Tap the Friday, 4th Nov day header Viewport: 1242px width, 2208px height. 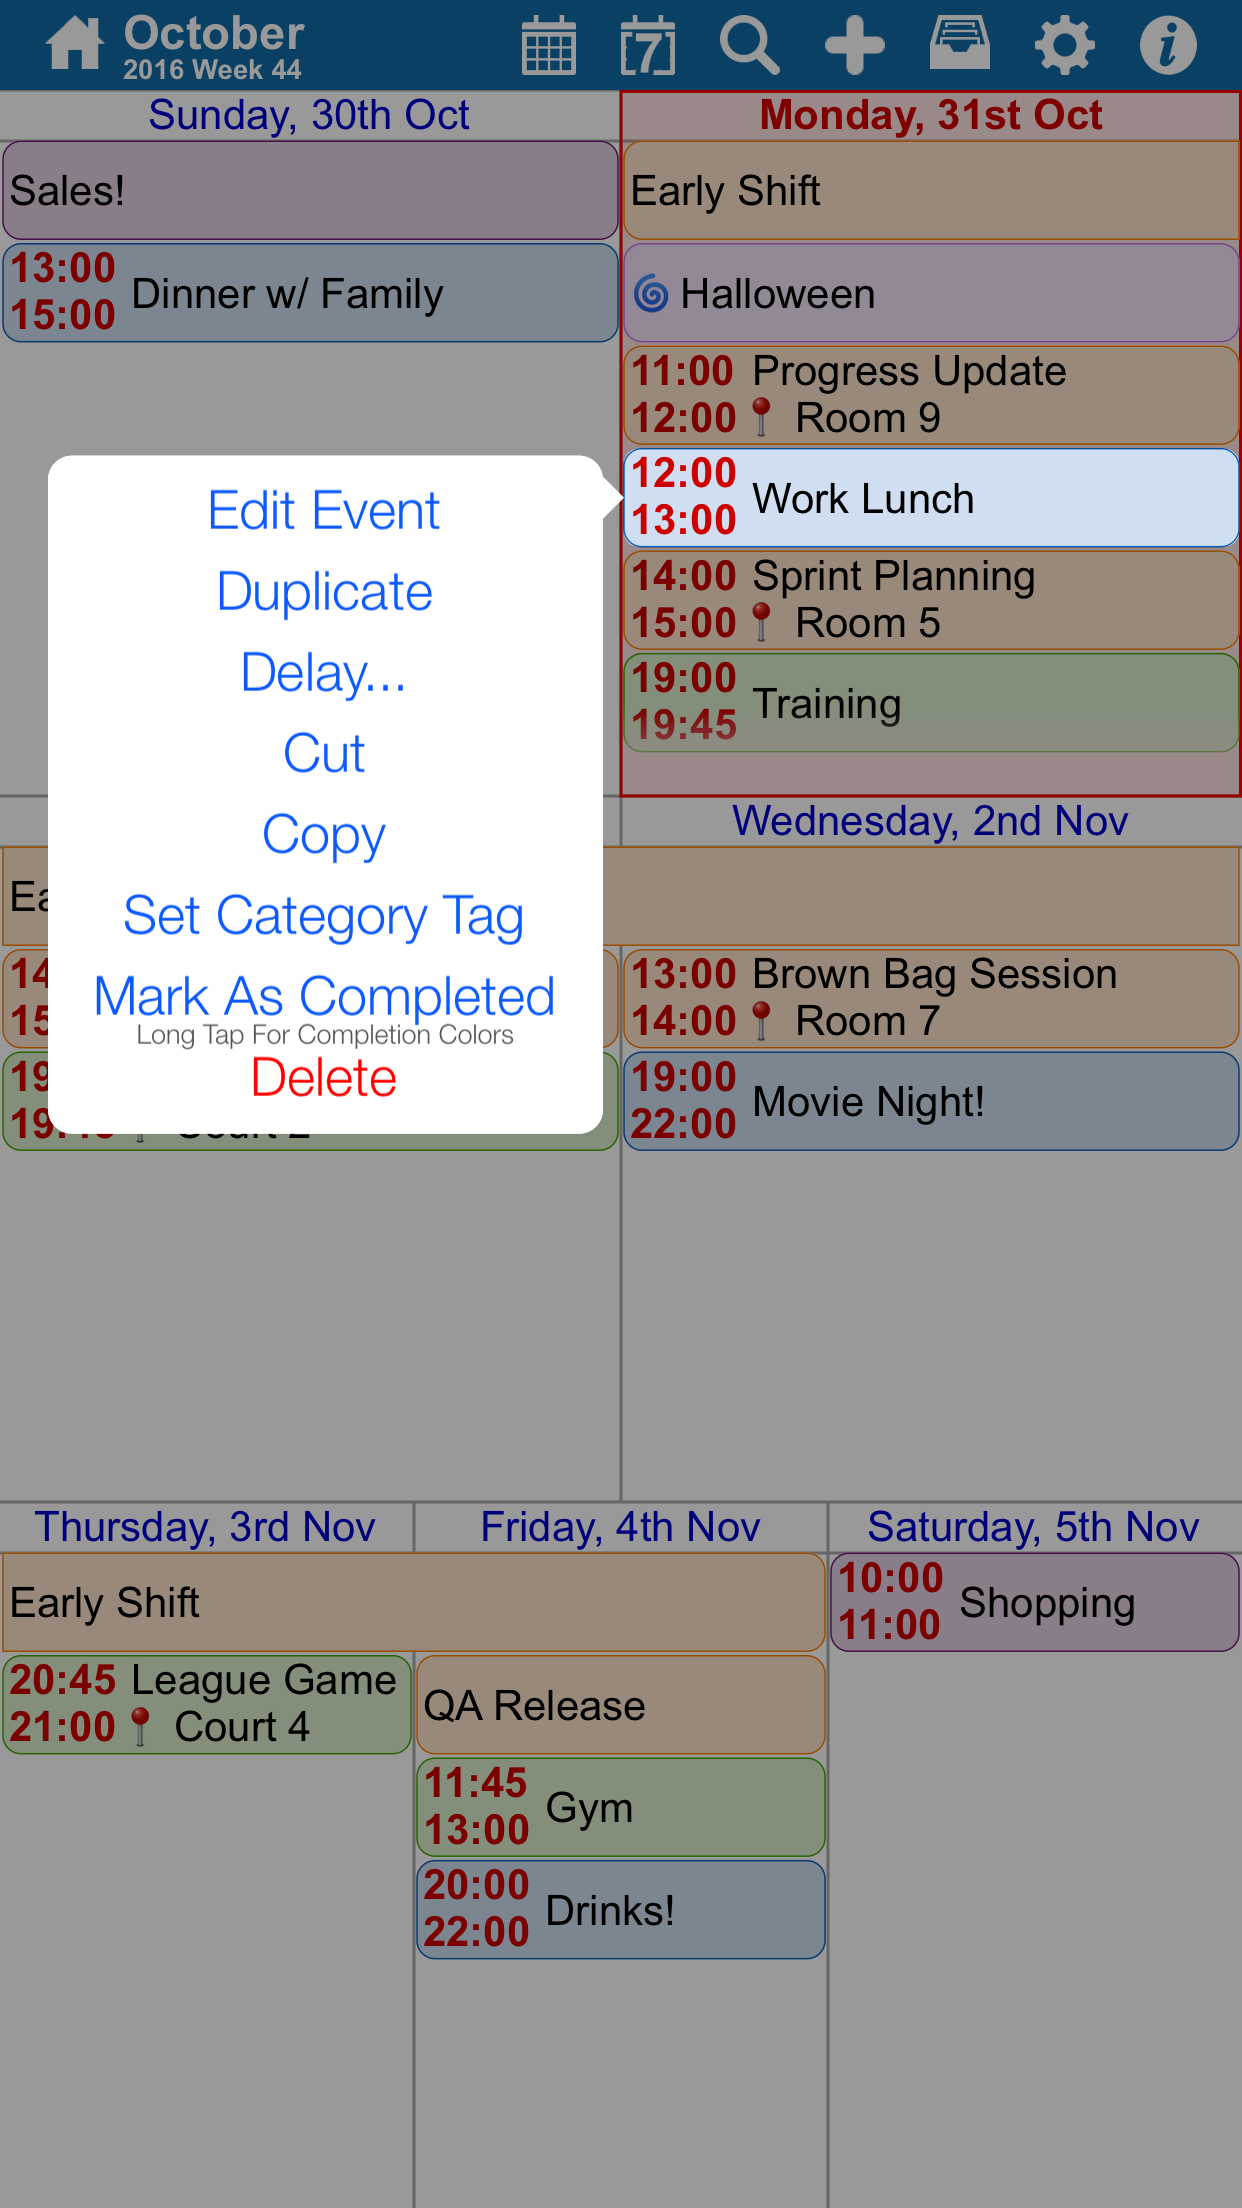[620, 1527]
